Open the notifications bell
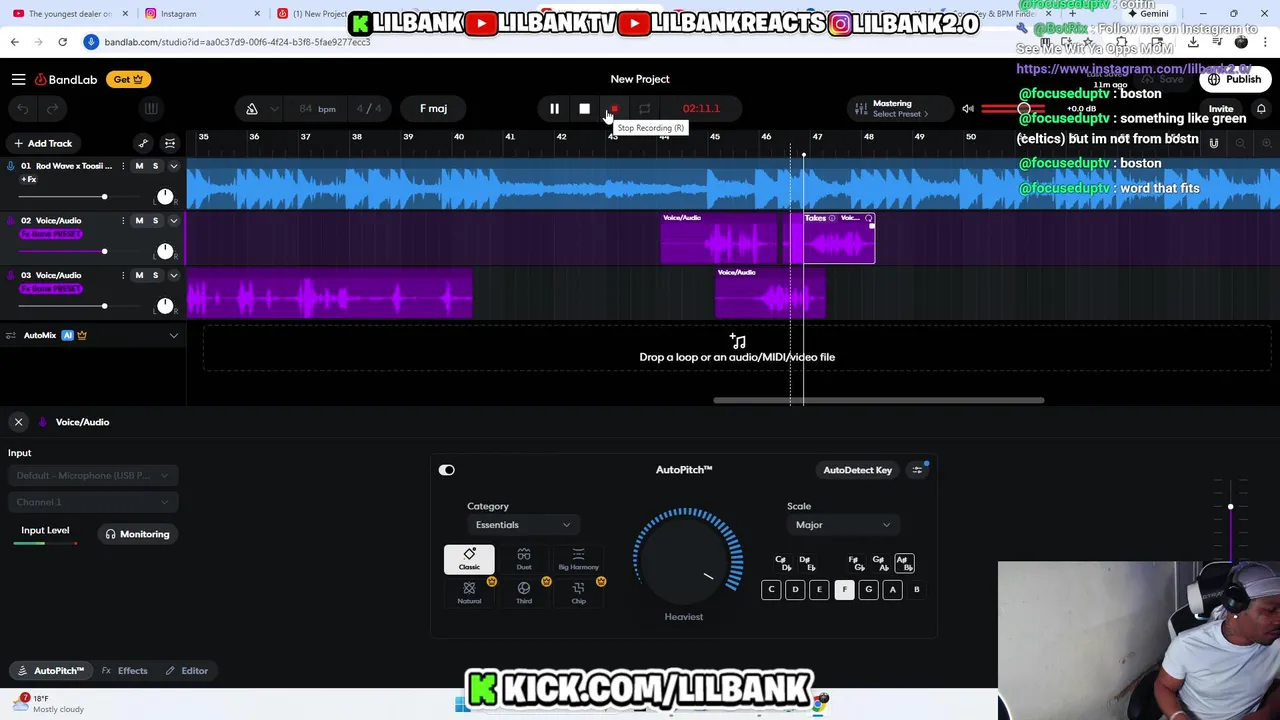Image resolution: width=1280 pixels, height=720 pixels. [x=1261, y=108]
